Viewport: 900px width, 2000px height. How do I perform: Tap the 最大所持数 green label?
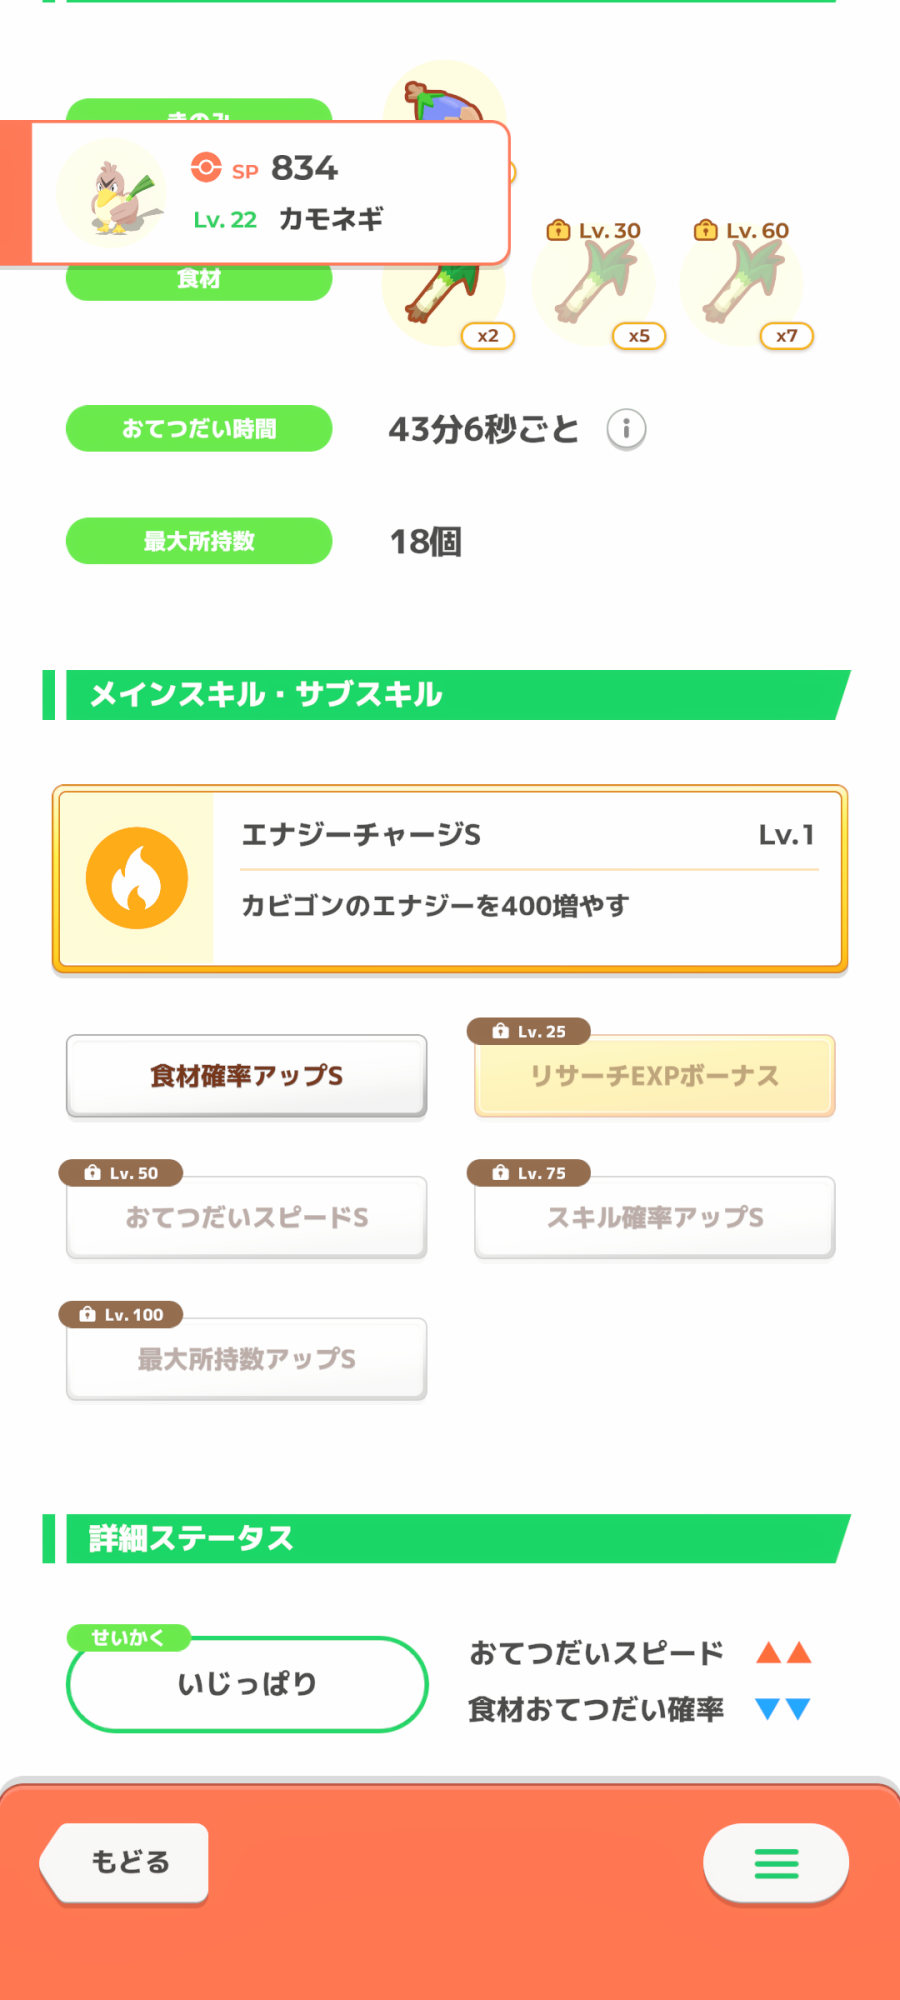(199, 541)
